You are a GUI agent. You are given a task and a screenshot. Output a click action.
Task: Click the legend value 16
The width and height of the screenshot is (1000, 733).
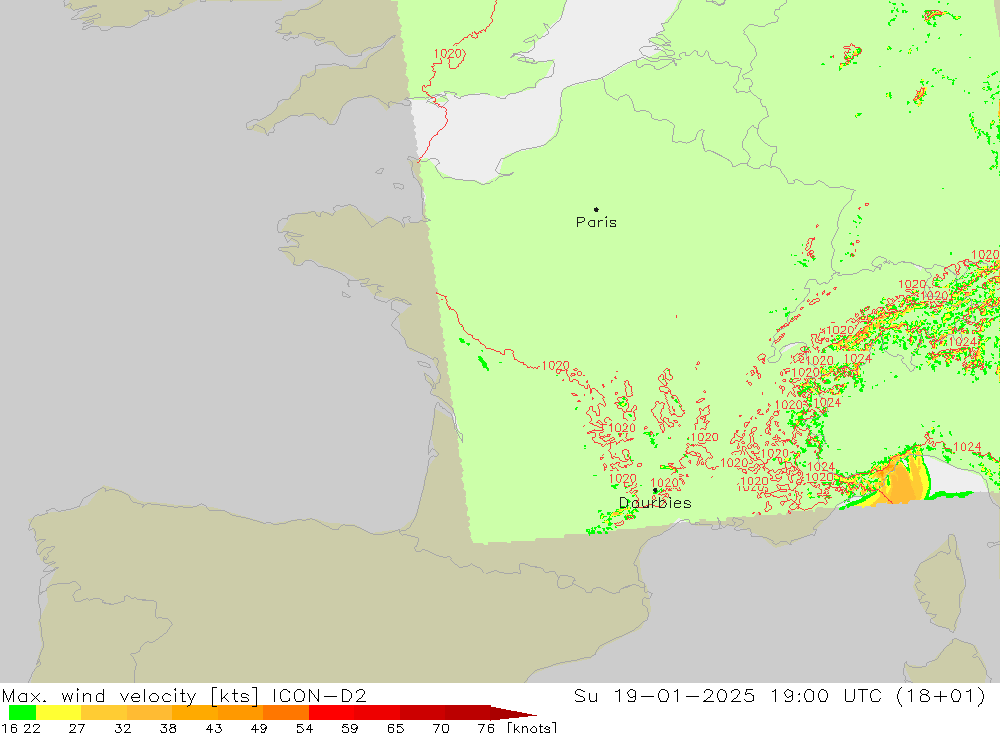9,728
